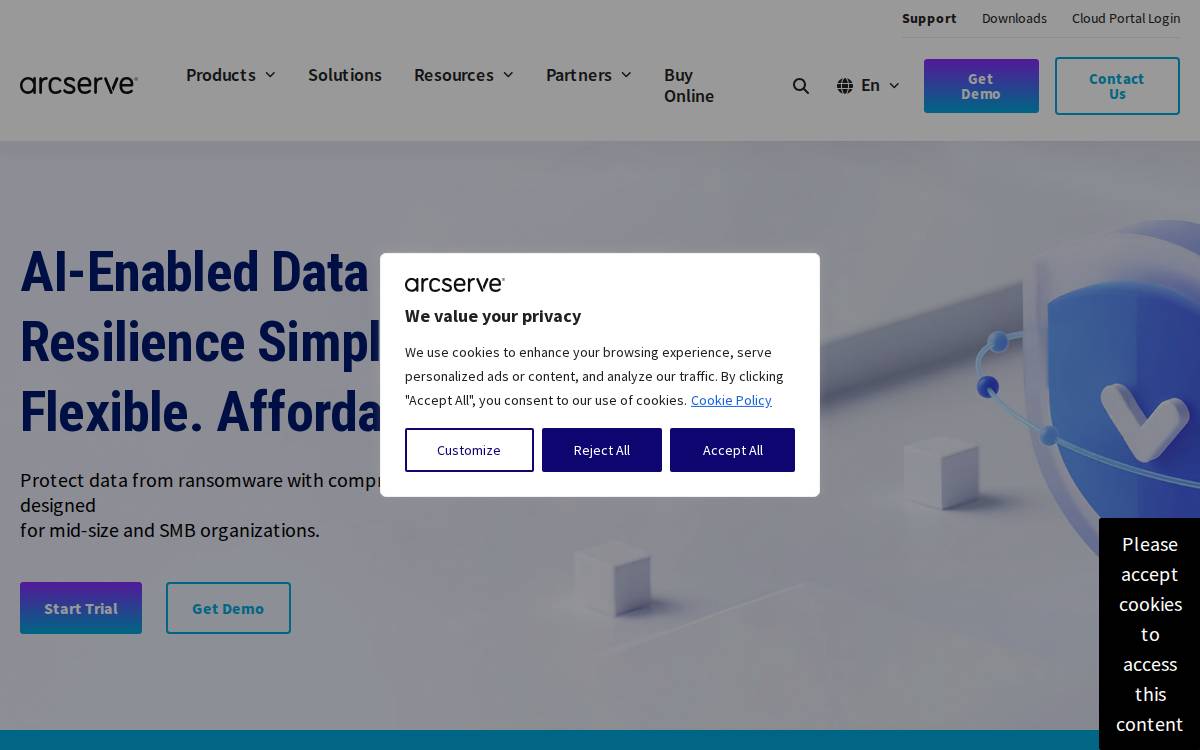The image size is (1200, 750).
Task: Click the hero Get Demo button
Action: coord(228,608)
